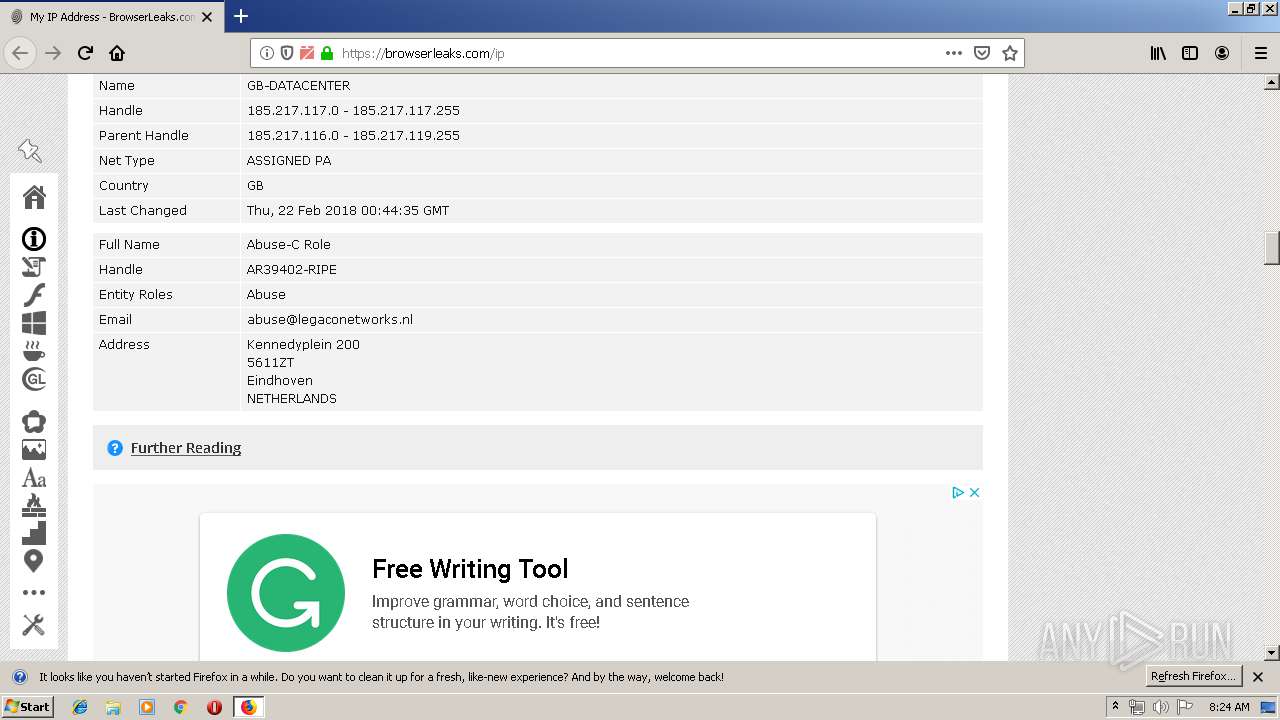The height and width of the screenshot is (720, 1280).
Task: Open the Windows logo Silverlight icon in sidebar
Action: click(34, 323)
